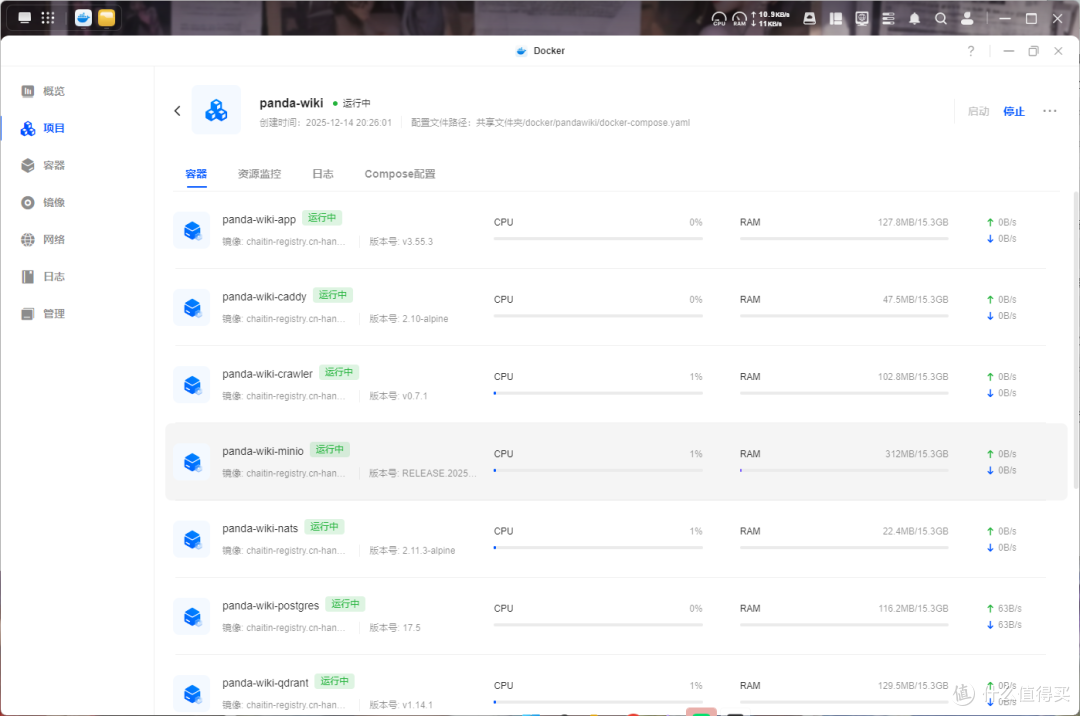Go back with the left arrow

(x=178, y=111)
